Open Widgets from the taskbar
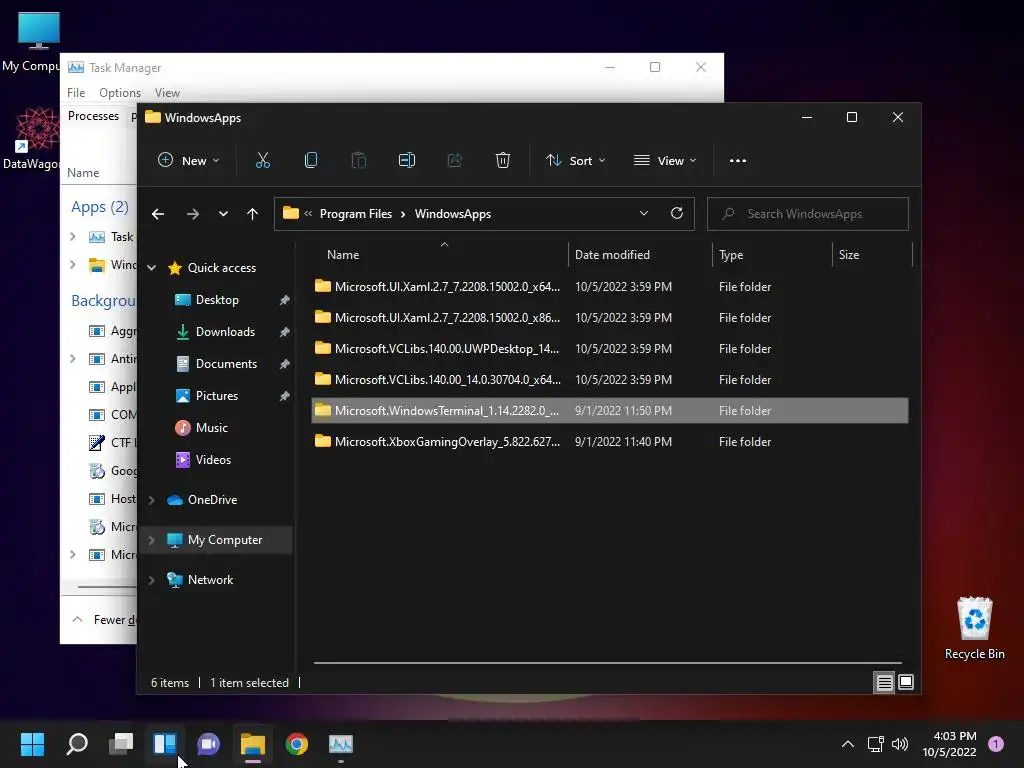The width and height of the screenshot is (1024, 768). click(165, 744)
